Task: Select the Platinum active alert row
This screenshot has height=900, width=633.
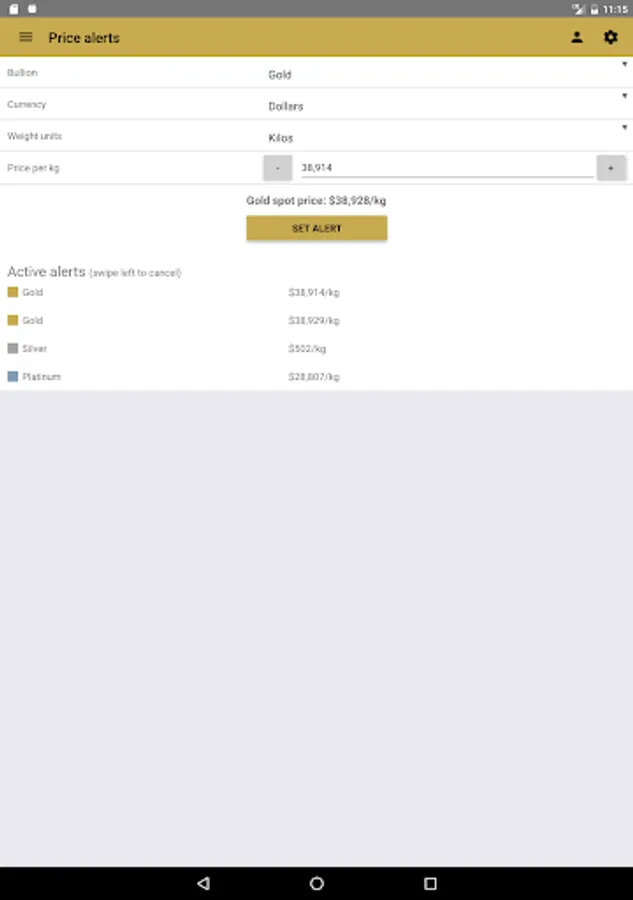Action: (316, 377)
